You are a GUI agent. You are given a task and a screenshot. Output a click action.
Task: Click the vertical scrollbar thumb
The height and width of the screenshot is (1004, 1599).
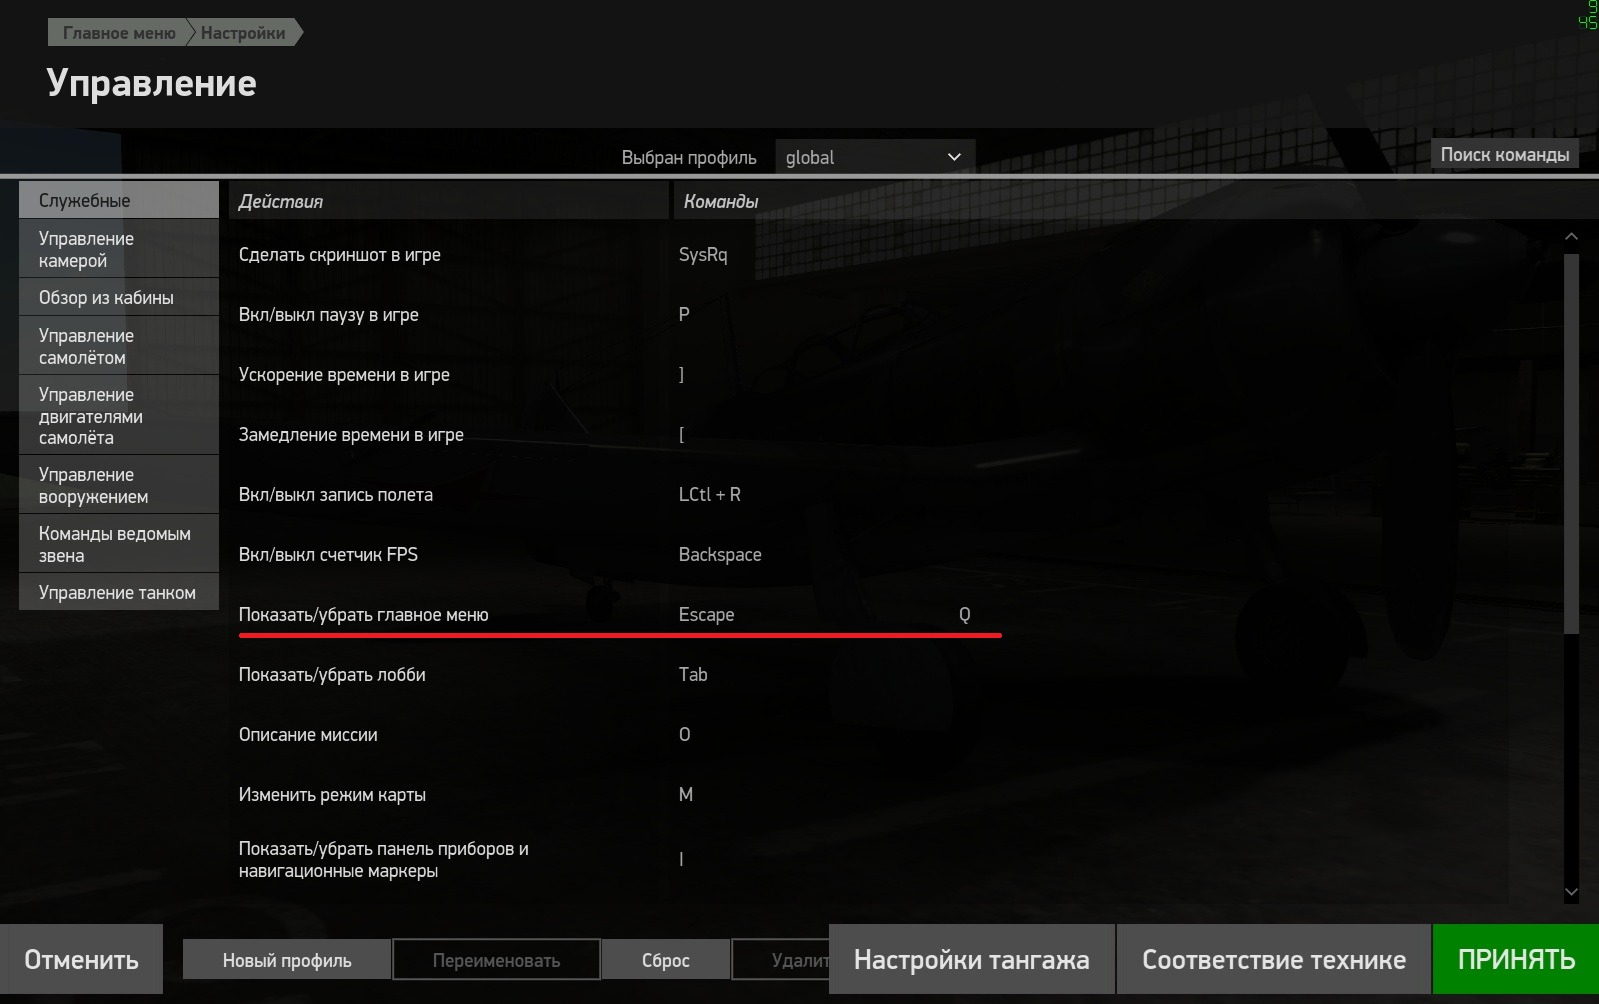[x=1571, y=440]
